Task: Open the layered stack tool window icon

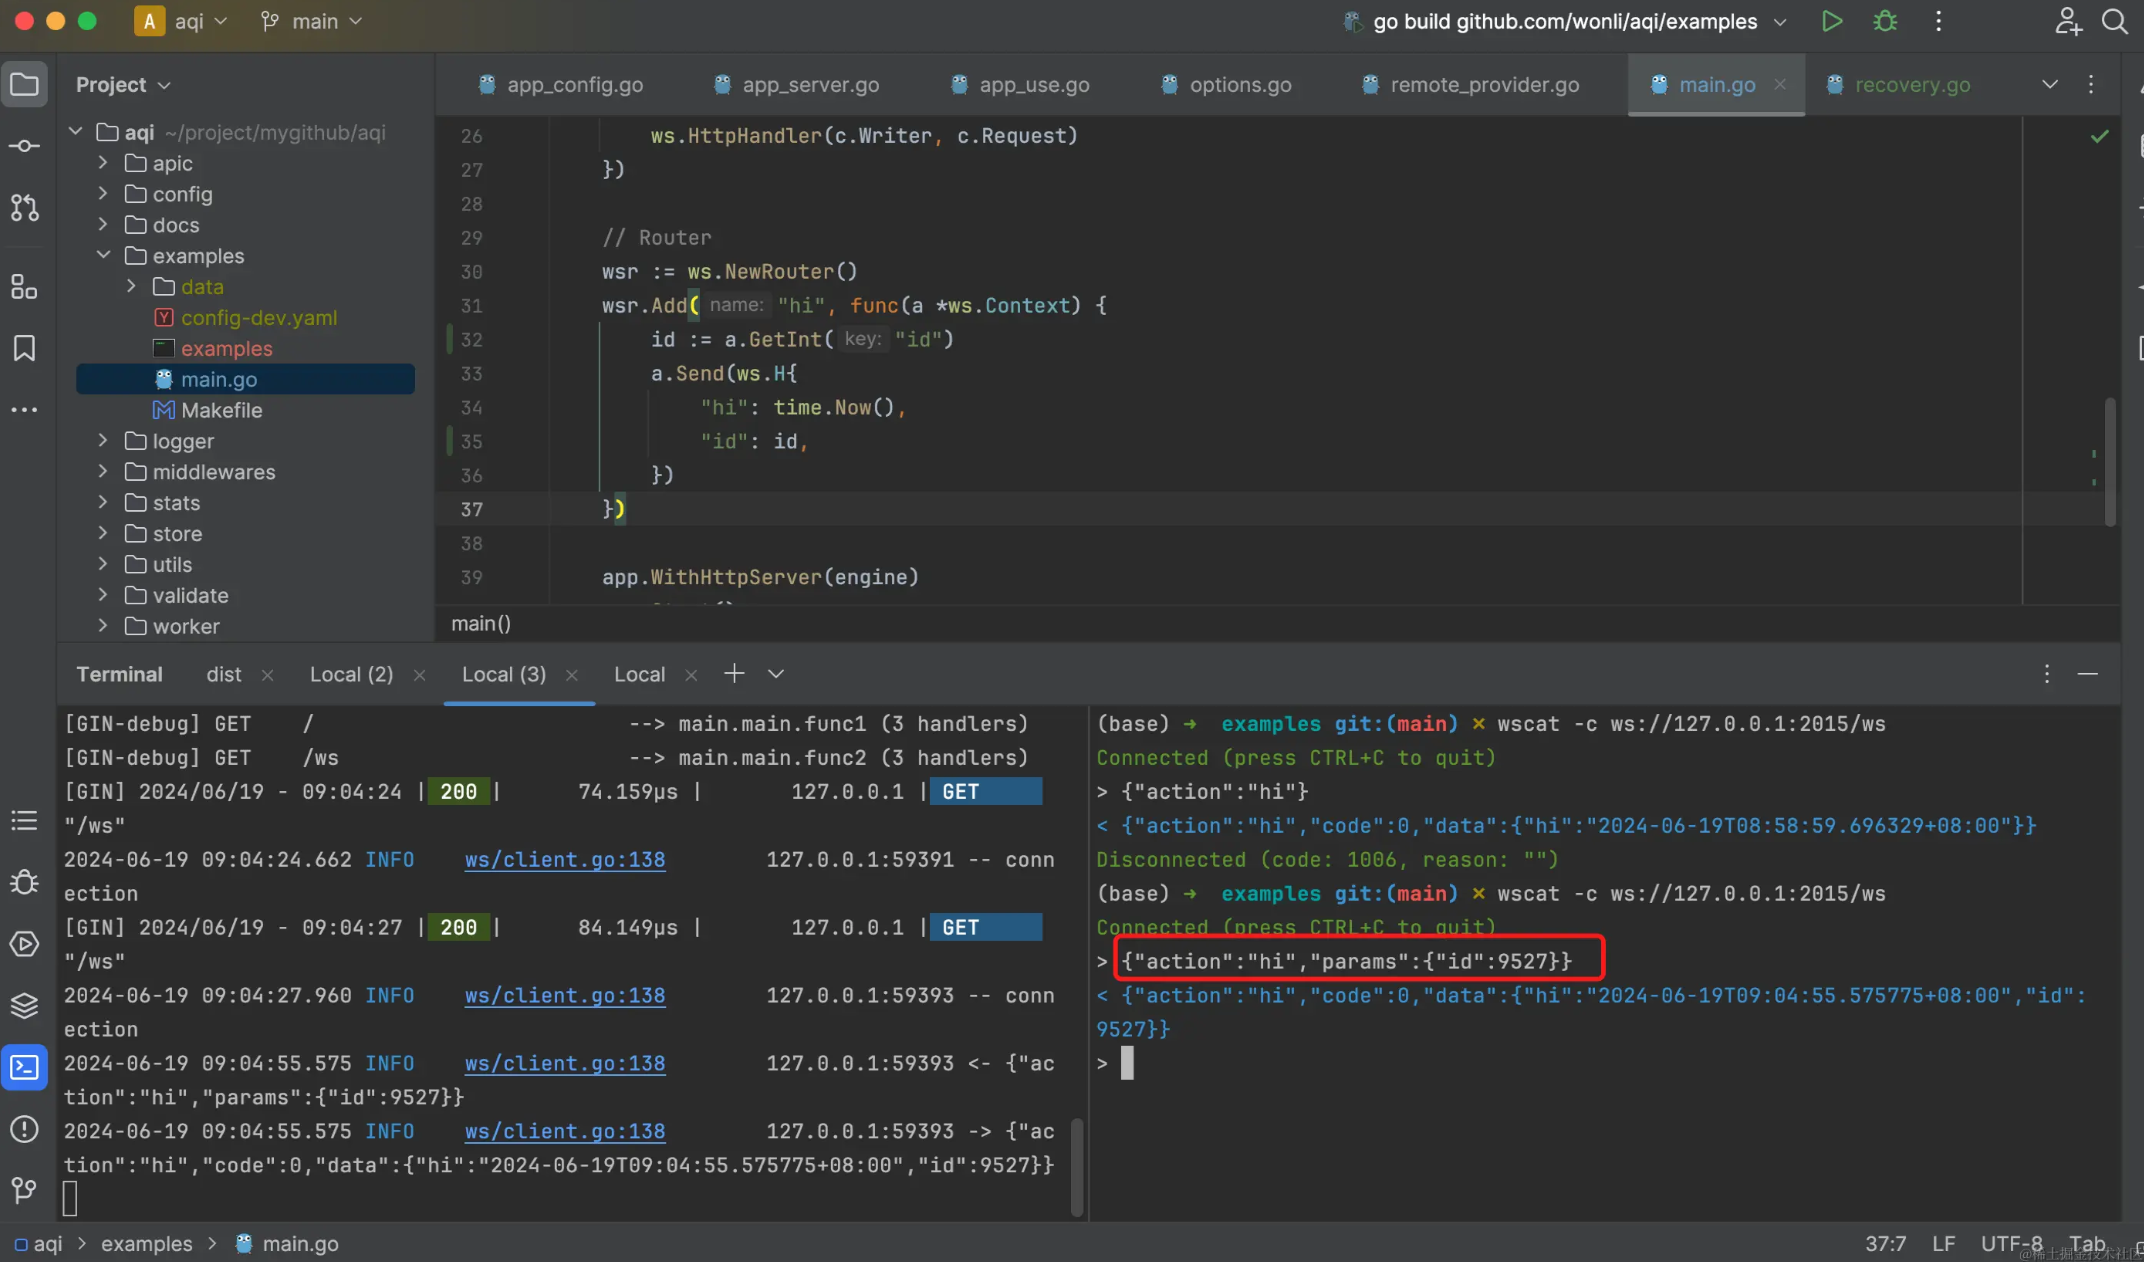Action: pos(24,1005)
